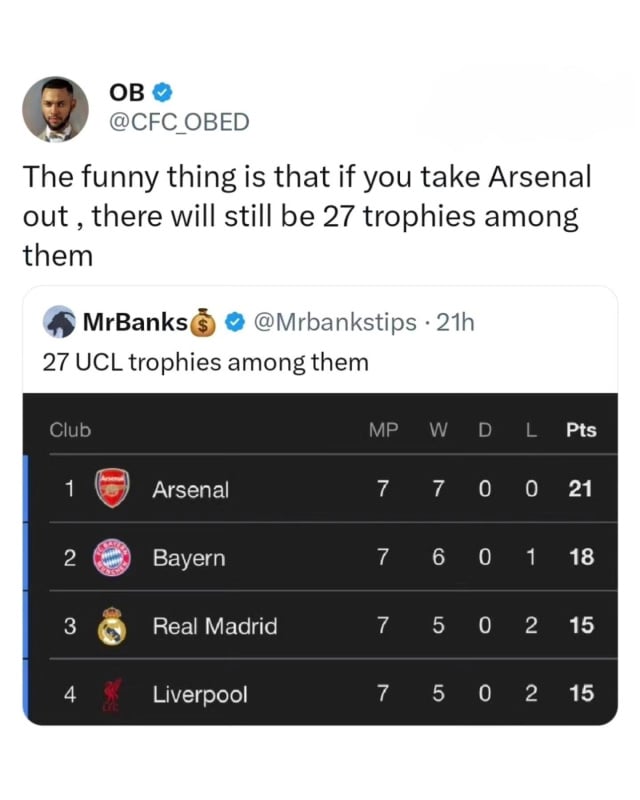Click the Liverpool club crest icon
Image resolution: width=640 pixels, height=800 pixels.
111,694
